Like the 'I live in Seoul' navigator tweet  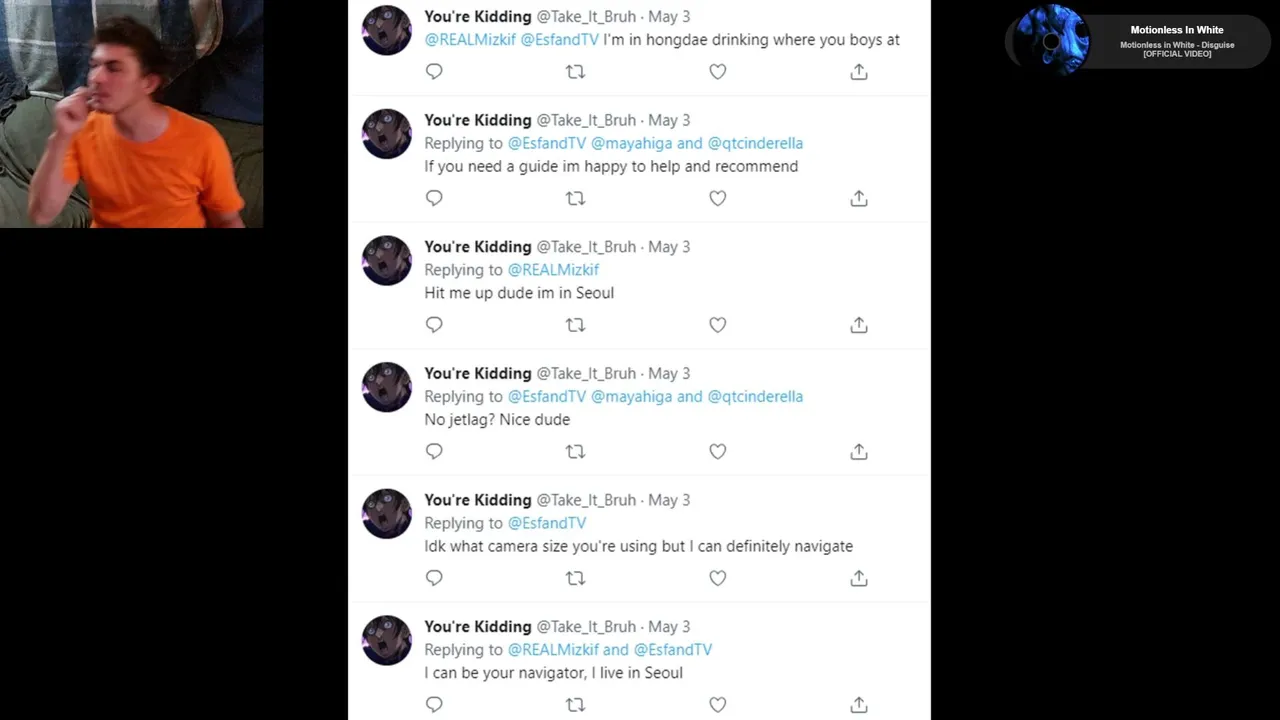[x=717, y=704]
